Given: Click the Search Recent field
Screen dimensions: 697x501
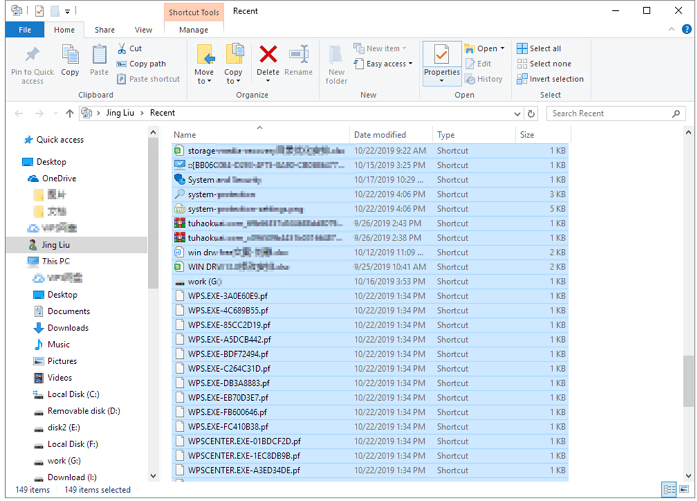Looking at the screenshot, I should coord(614,113).
